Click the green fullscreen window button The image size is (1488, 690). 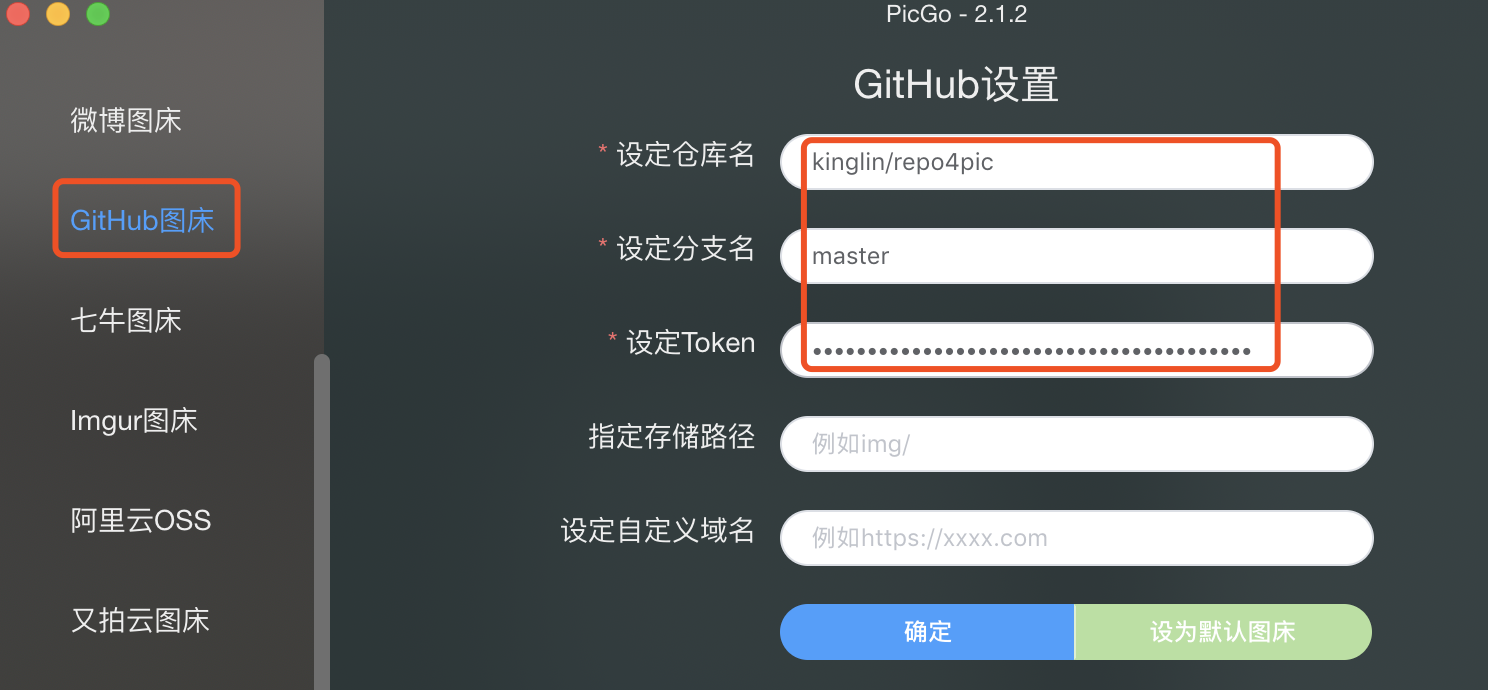[98, 14]
